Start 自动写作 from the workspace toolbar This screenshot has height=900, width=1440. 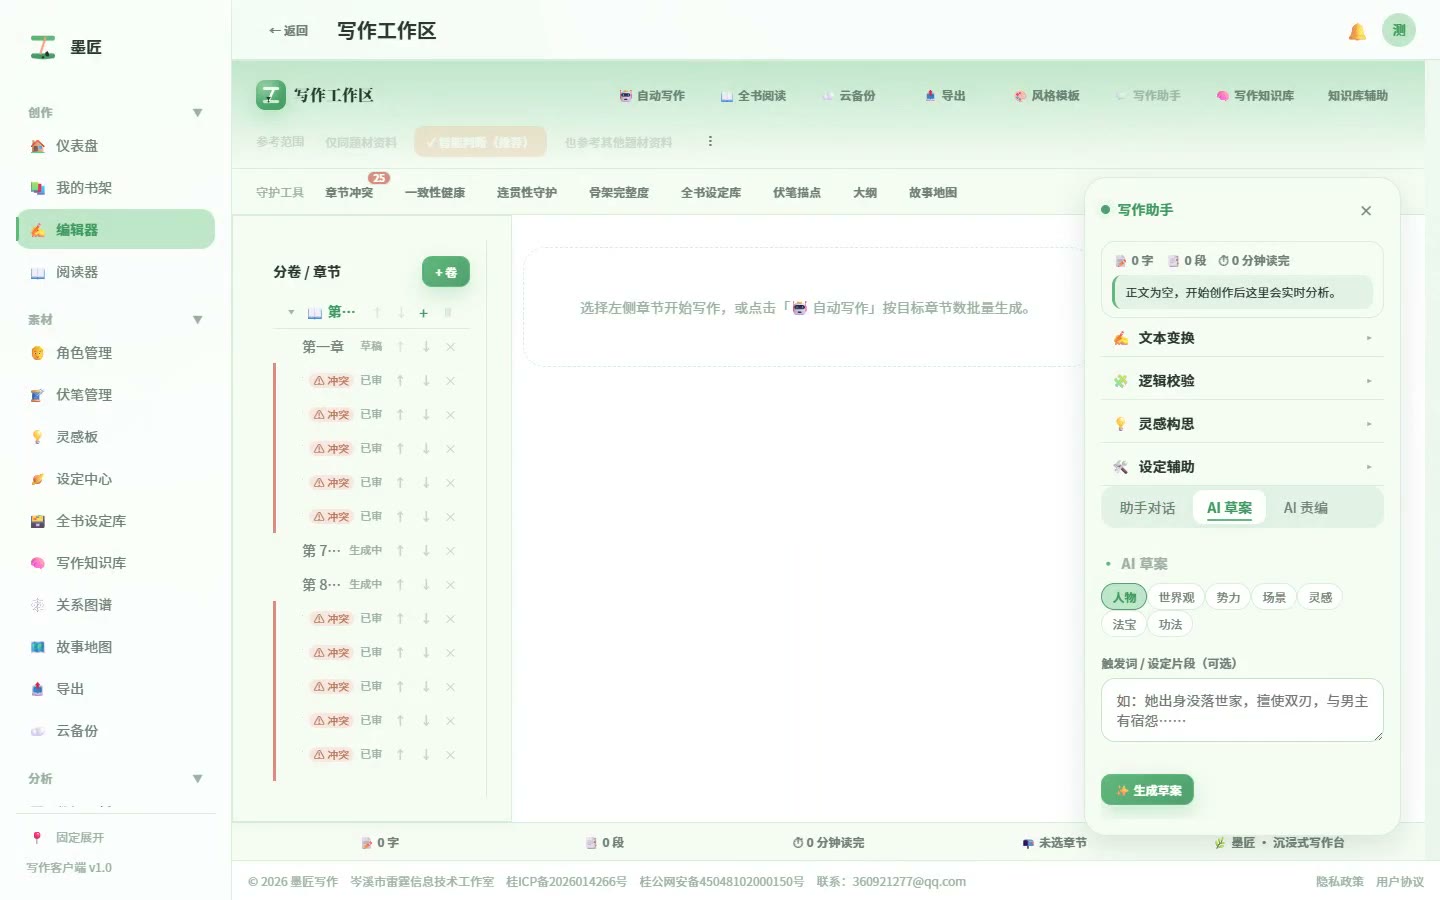652,96
